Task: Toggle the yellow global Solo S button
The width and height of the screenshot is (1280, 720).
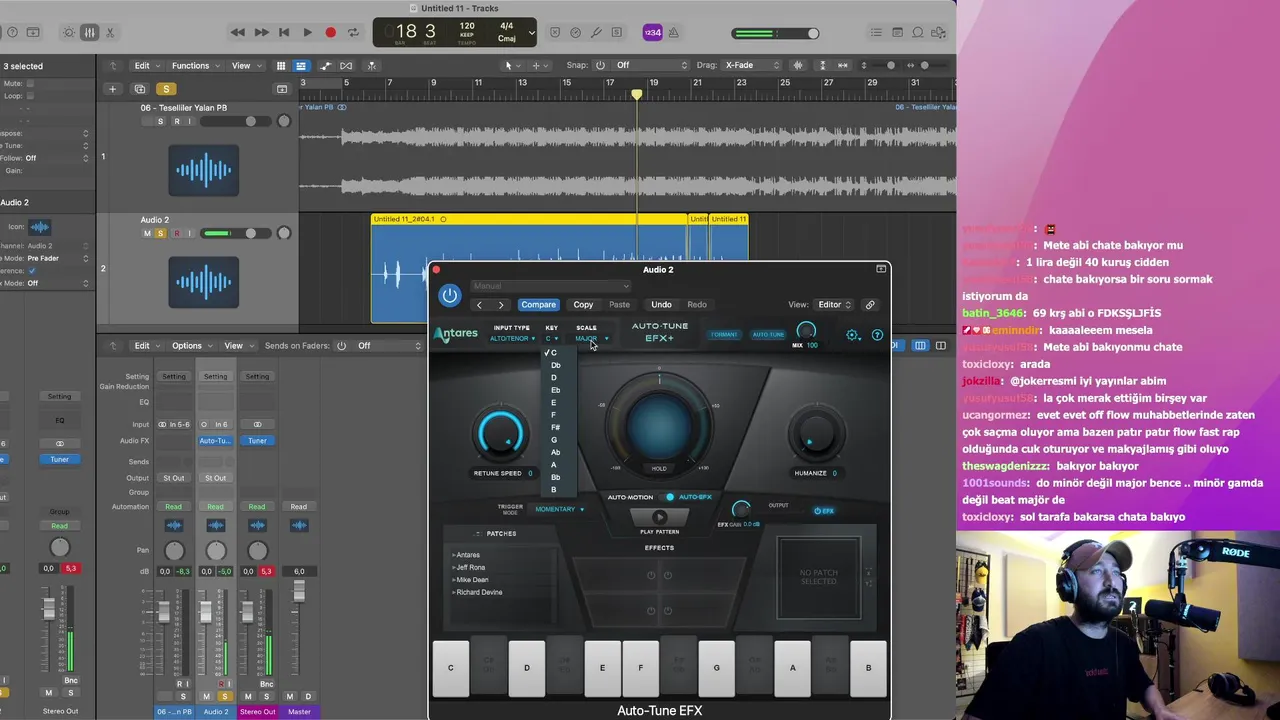Action: (166, 89)
